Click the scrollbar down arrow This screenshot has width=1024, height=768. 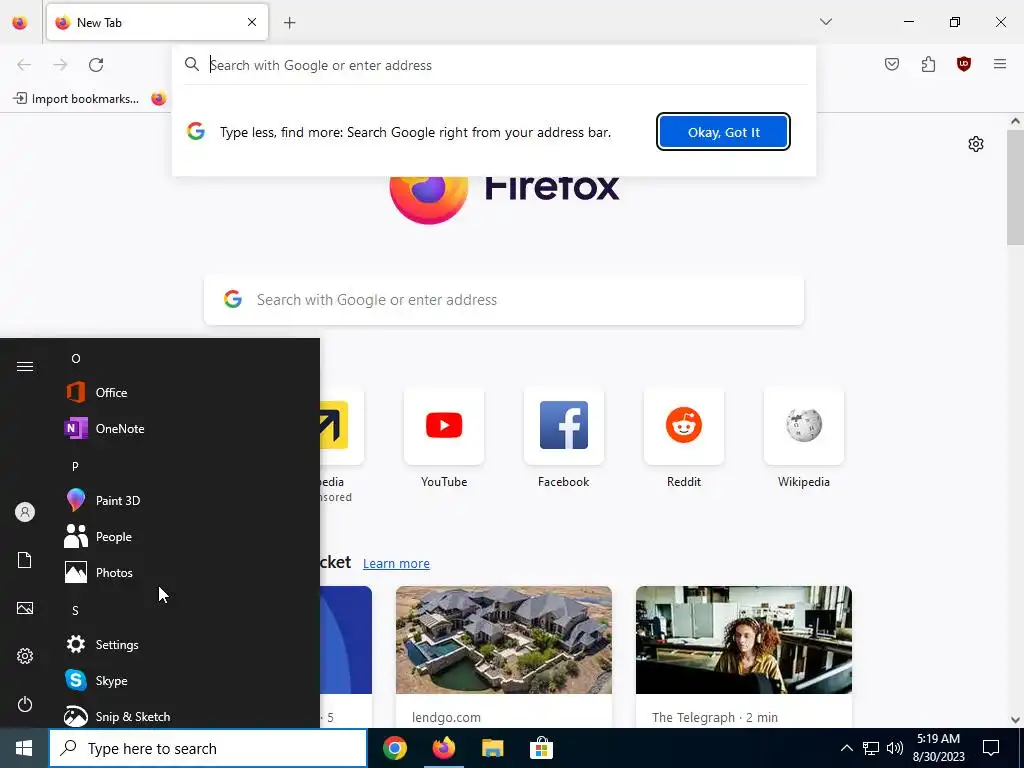[x=1015, y=720]
